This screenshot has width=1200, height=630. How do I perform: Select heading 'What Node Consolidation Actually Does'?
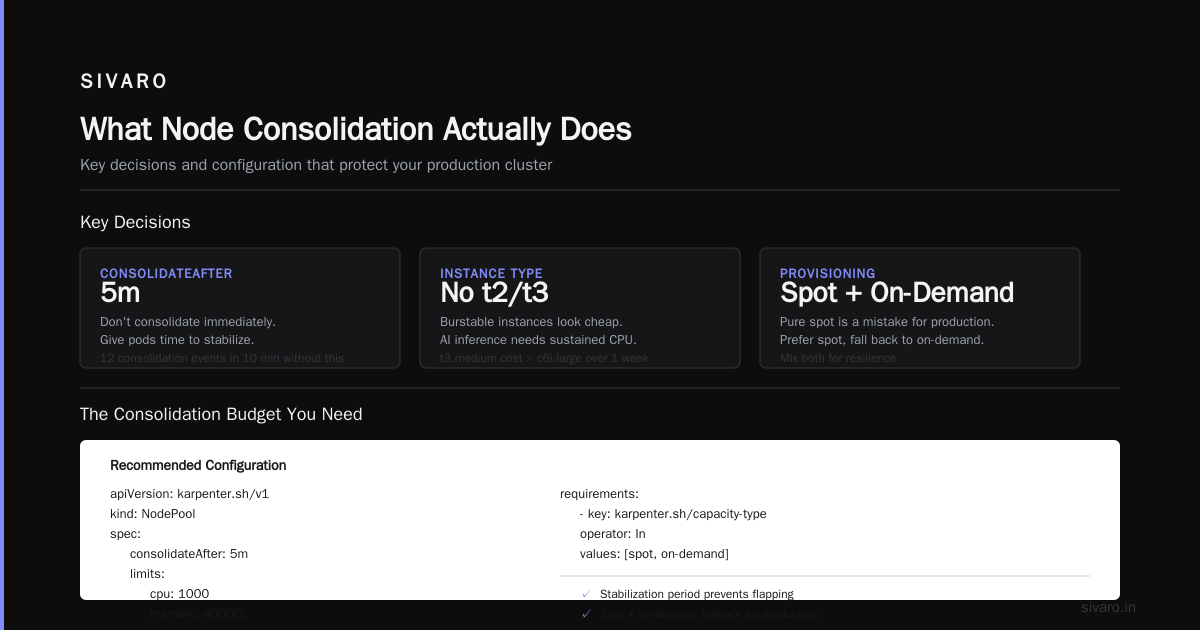356,129
